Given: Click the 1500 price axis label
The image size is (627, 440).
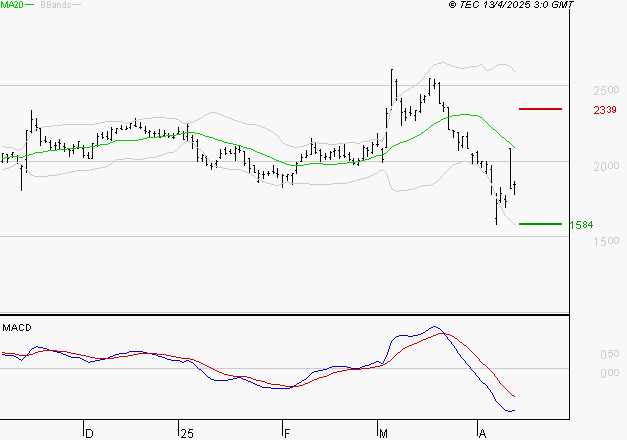Looking at the screenshot, I should [x=606, y=241].
